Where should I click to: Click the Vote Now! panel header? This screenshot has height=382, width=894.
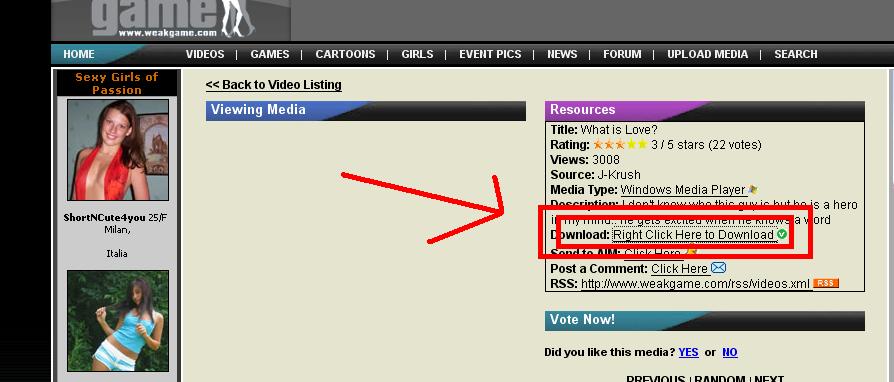tap(705, 320)
